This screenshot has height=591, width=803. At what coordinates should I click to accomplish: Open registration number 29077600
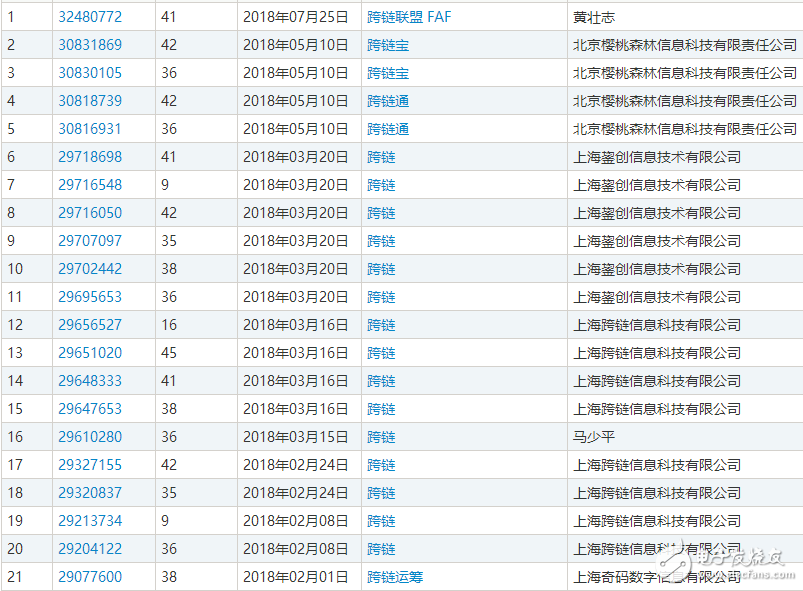coord(90,577)
